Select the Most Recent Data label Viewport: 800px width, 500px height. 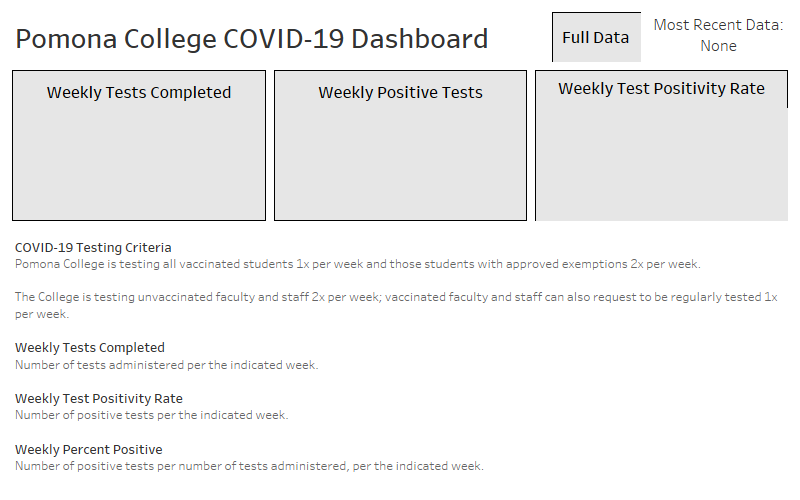point(718,25)
